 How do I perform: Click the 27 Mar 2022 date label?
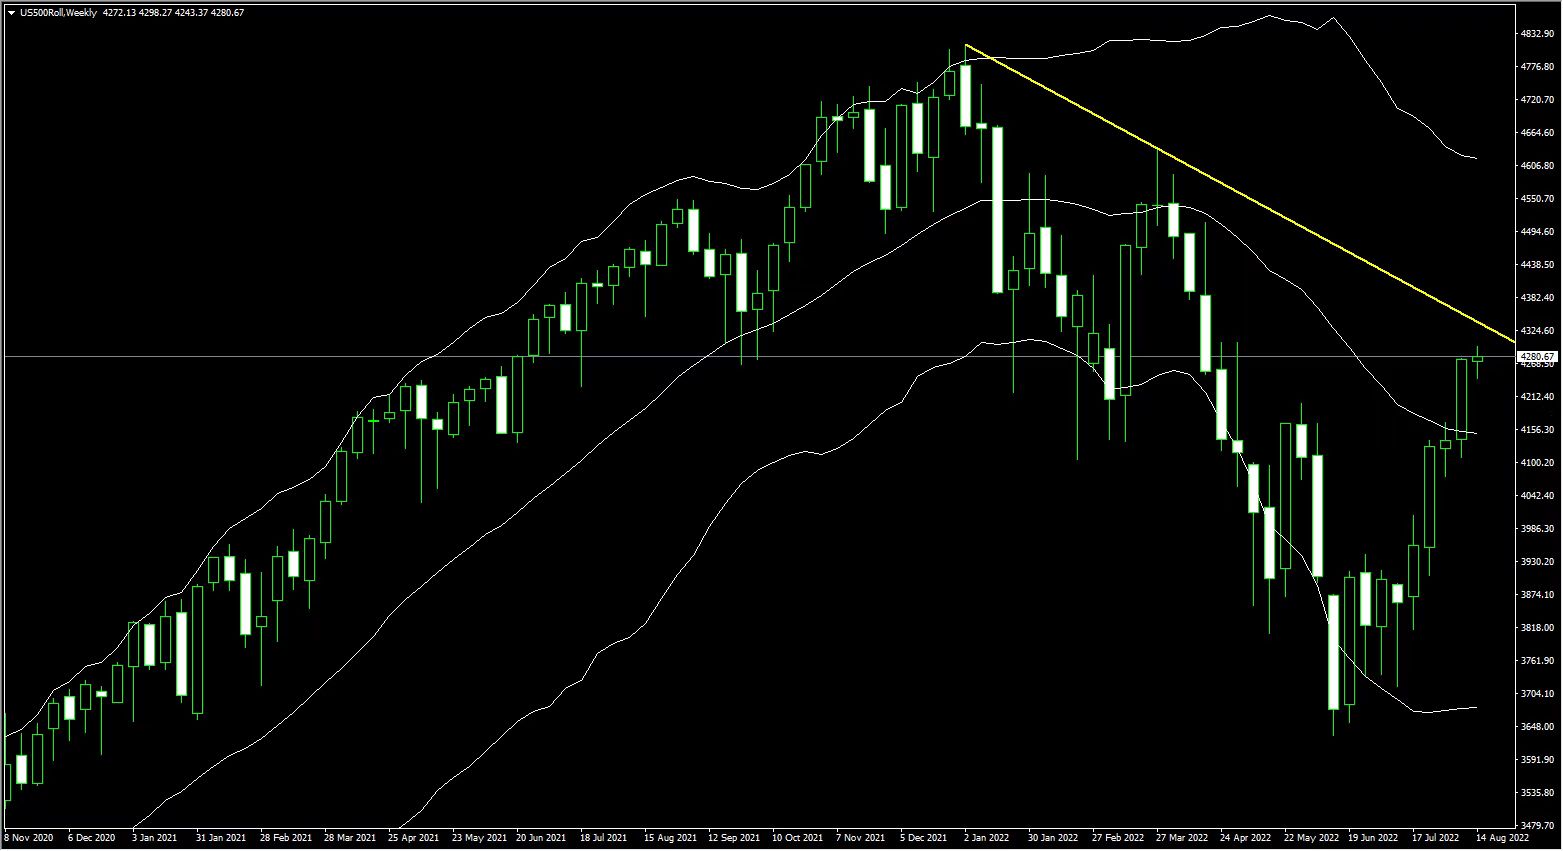(x=1182, y=838)
